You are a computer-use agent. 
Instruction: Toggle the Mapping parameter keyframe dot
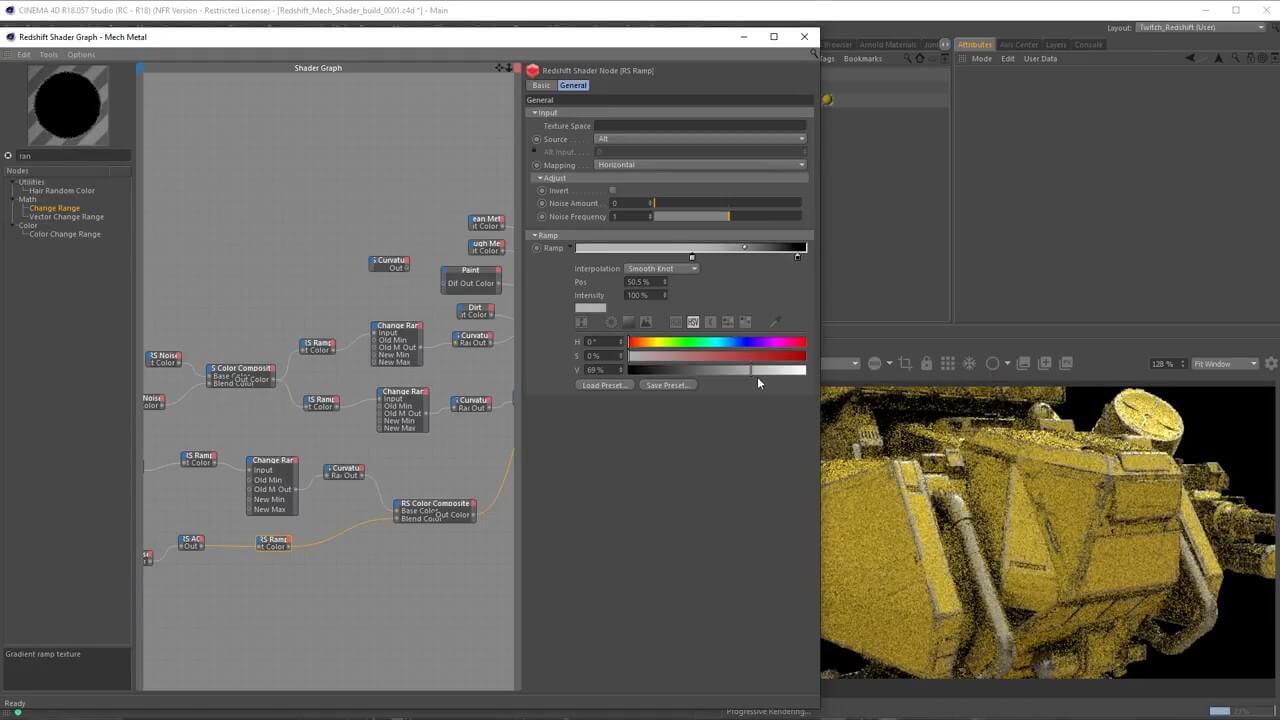pyautogui.click(x=537, y=165)
